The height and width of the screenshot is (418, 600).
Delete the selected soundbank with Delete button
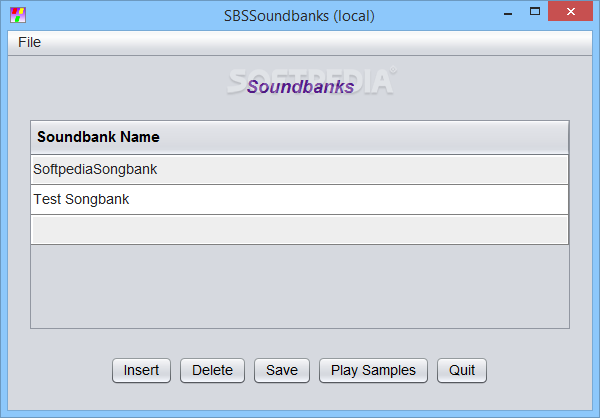pyautogui.click(x=212, y=370)
